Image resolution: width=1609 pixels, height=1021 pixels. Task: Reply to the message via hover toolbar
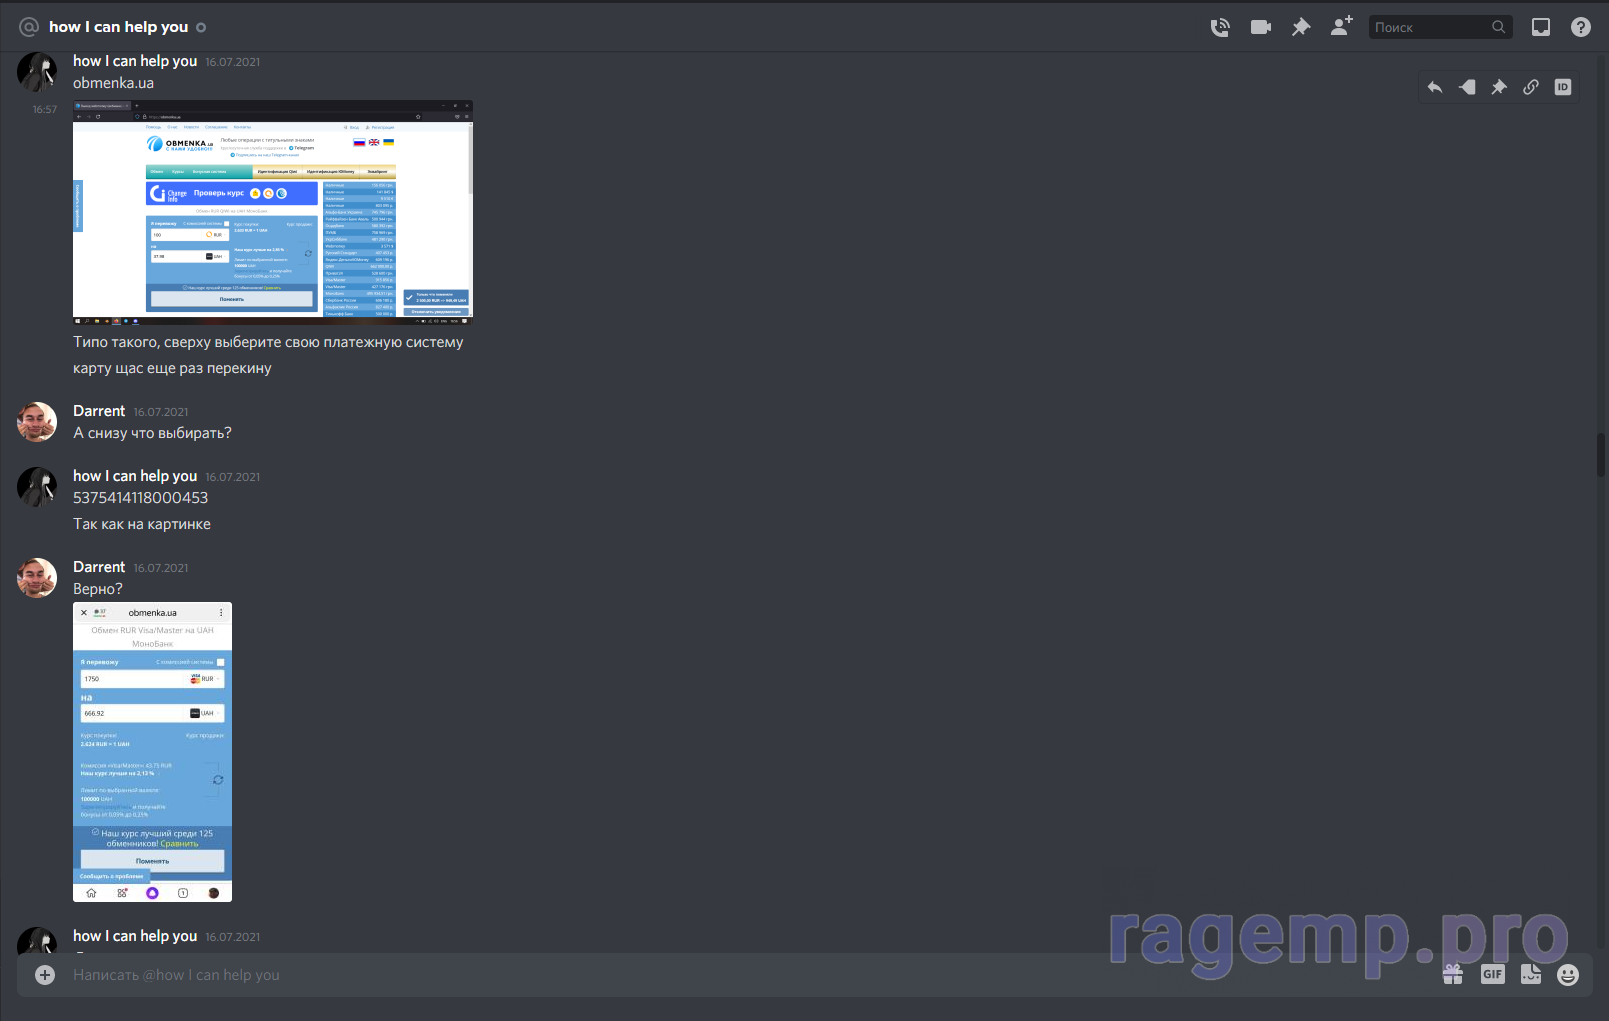tap(1435, 87)
